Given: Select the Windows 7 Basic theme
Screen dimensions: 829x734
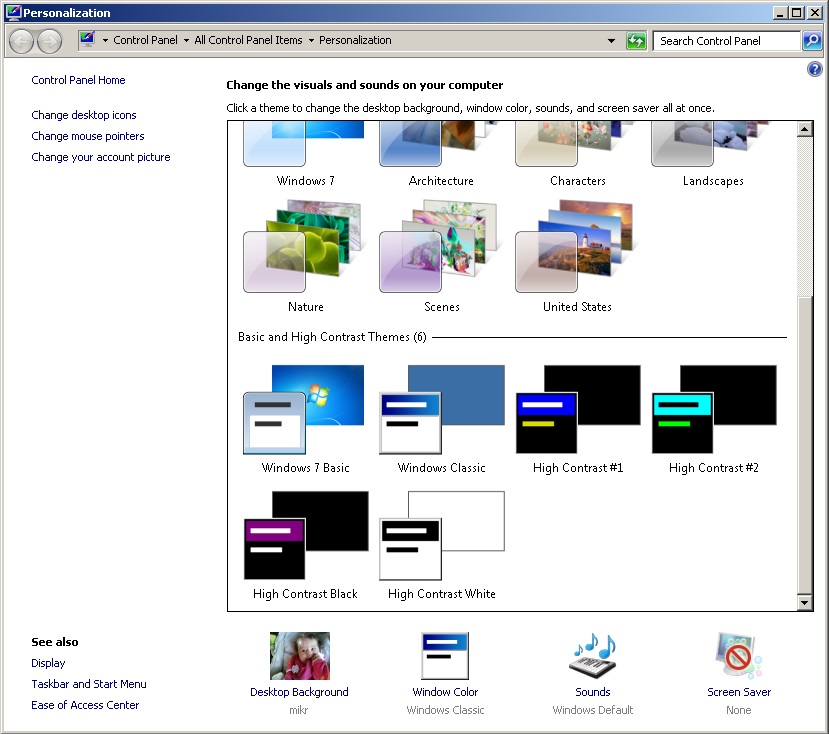Looking at the screenshot, I should point(305,419).
